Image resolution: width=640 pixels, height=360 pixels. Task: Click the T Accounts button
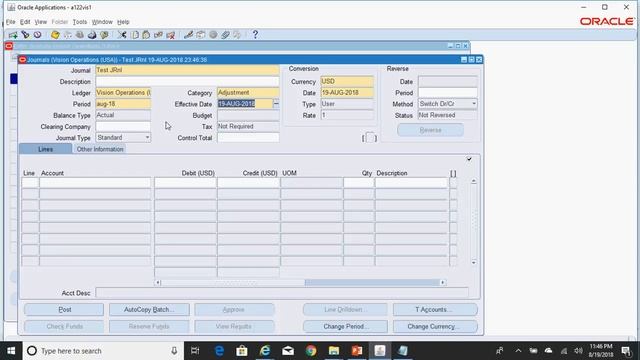click(x=435, y=309)
